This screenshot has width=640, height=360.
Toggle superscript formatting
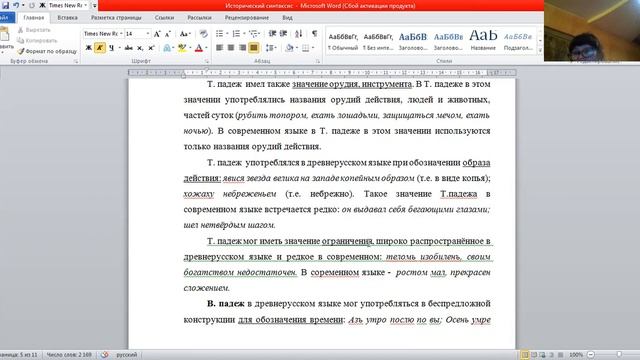[151, 48]
